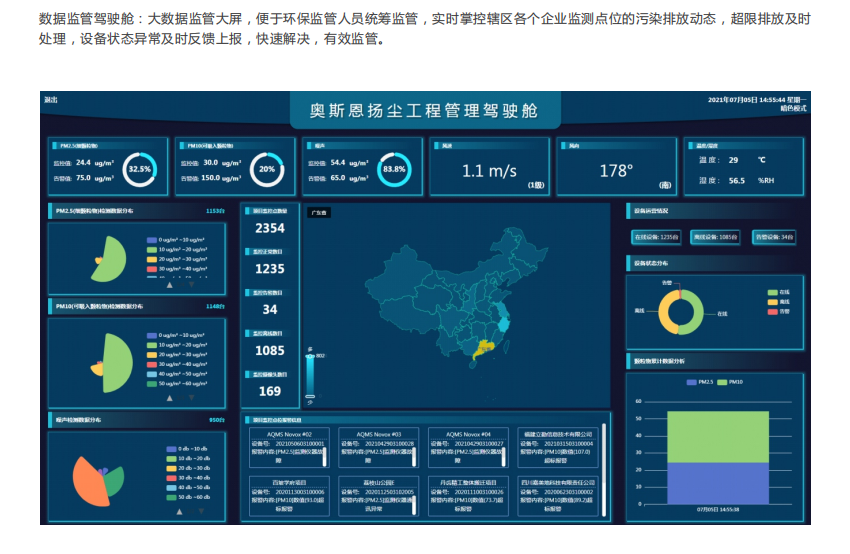Click noise legend previous-page up arrow
Viewport: 850px width, 554px height.
tap(179, 511)
